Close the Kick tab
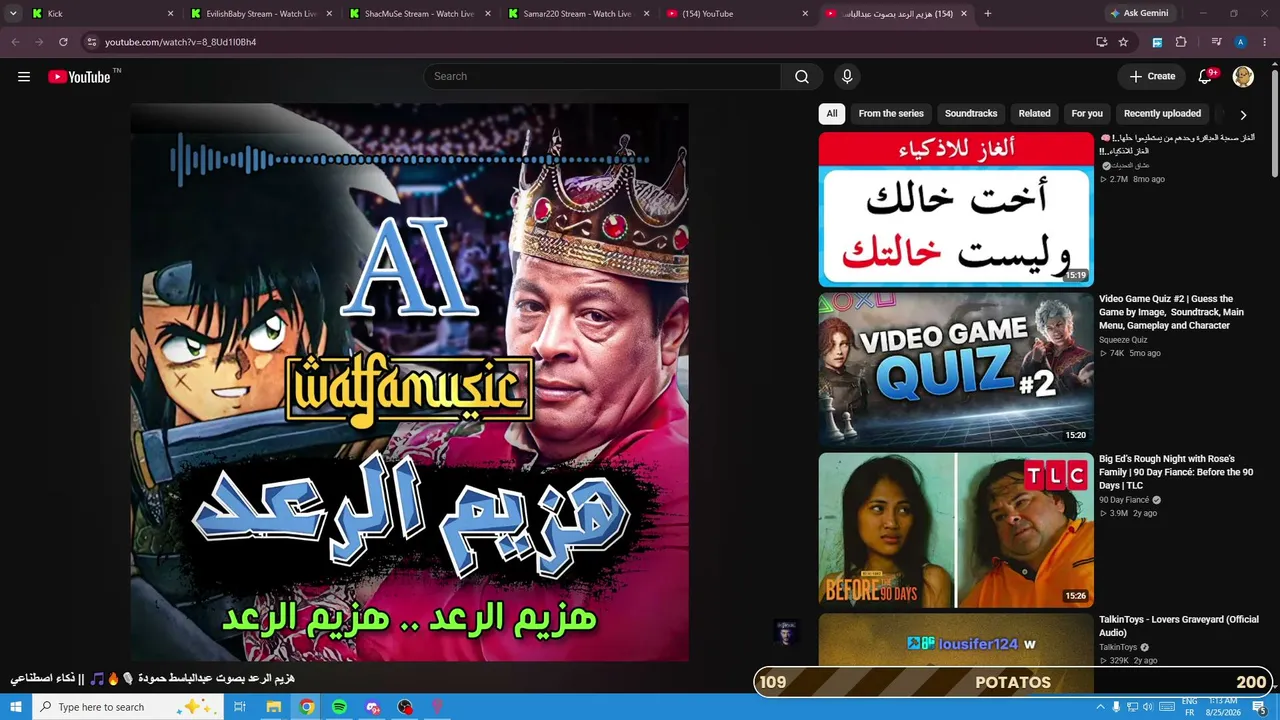 point(170,14)
